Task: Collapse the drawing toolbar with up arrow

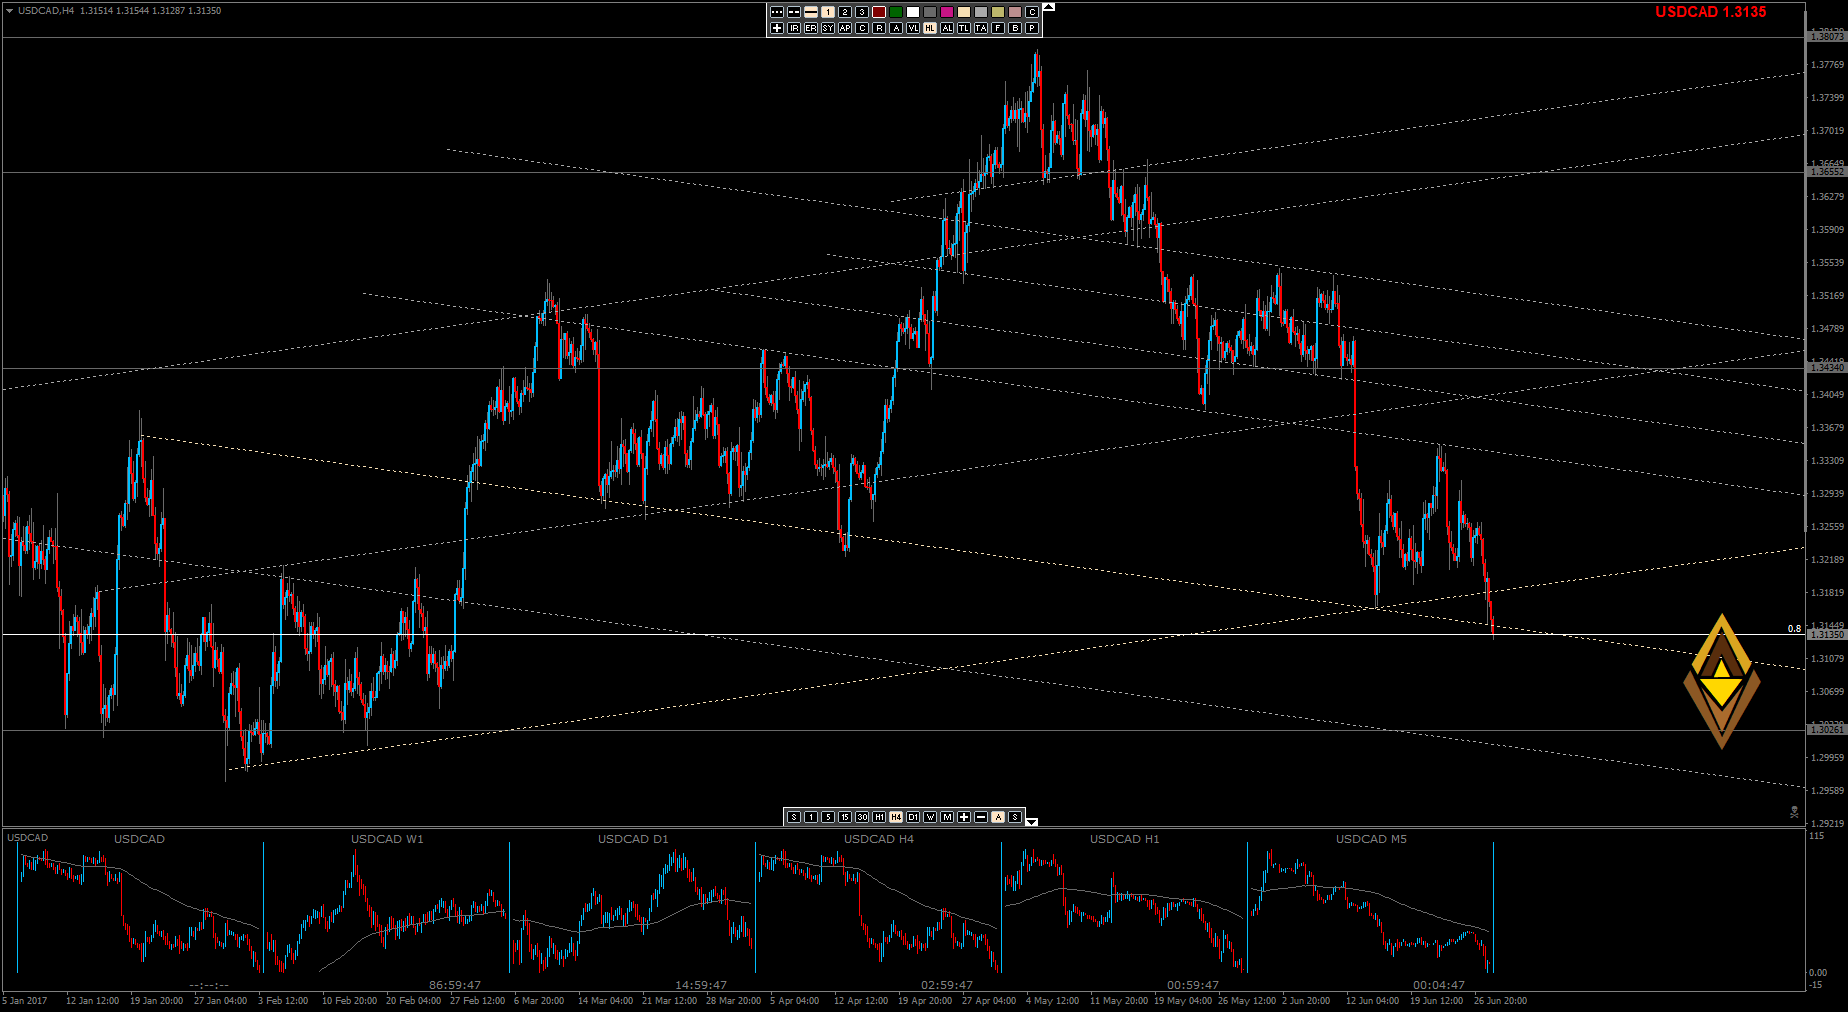Action: pos(1048,7)
